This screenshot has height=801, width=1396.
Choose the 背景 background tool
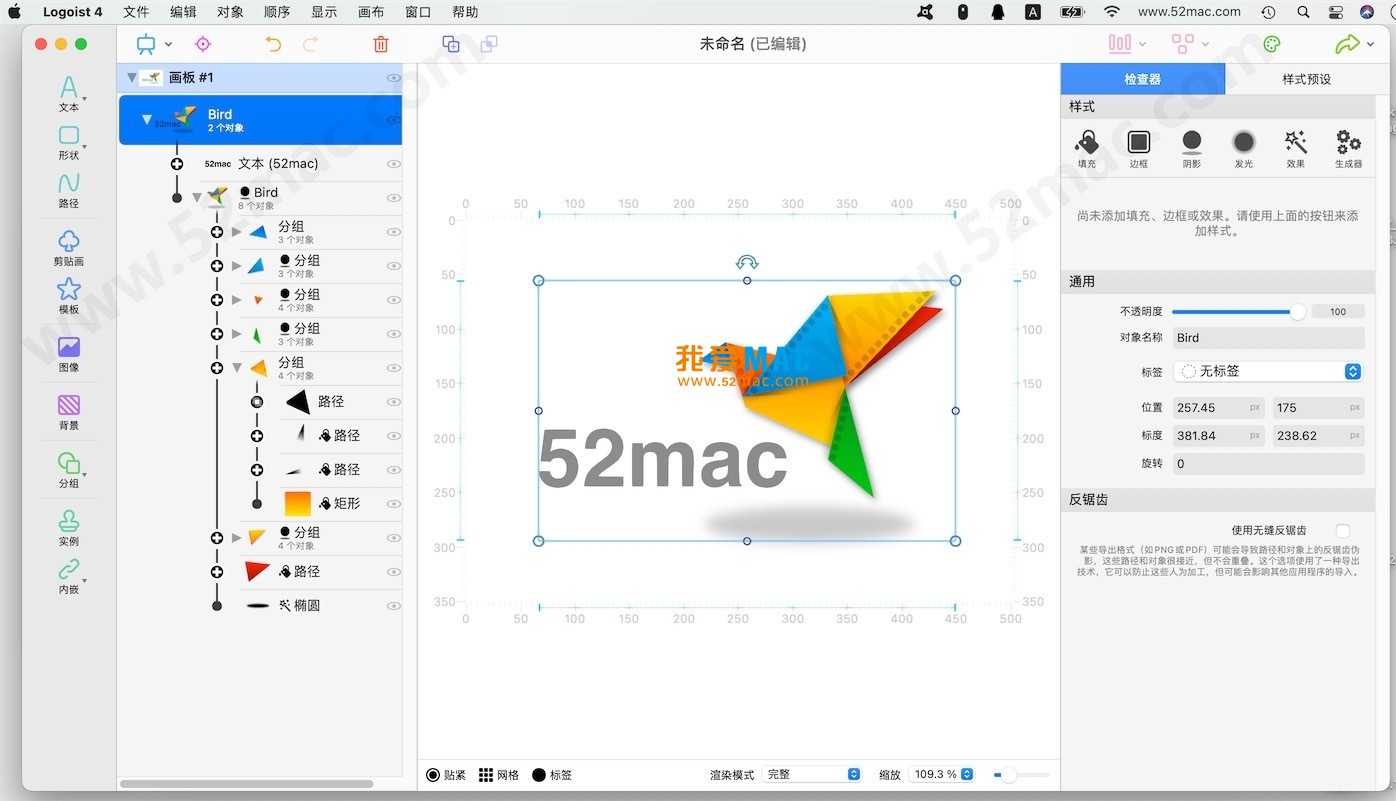click(x=68, y=411)
